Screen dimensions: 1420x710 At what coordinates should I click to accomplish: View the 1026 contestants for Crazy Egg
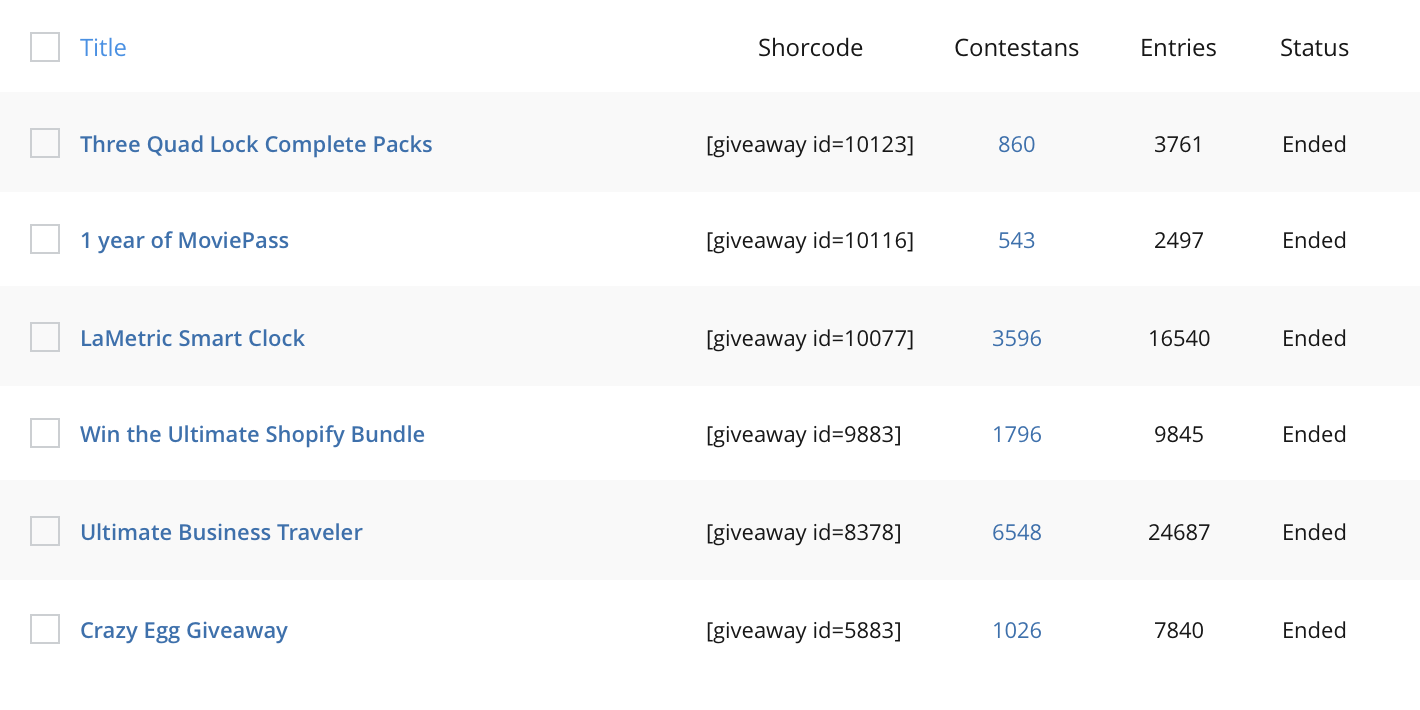tap(1016, 630)
